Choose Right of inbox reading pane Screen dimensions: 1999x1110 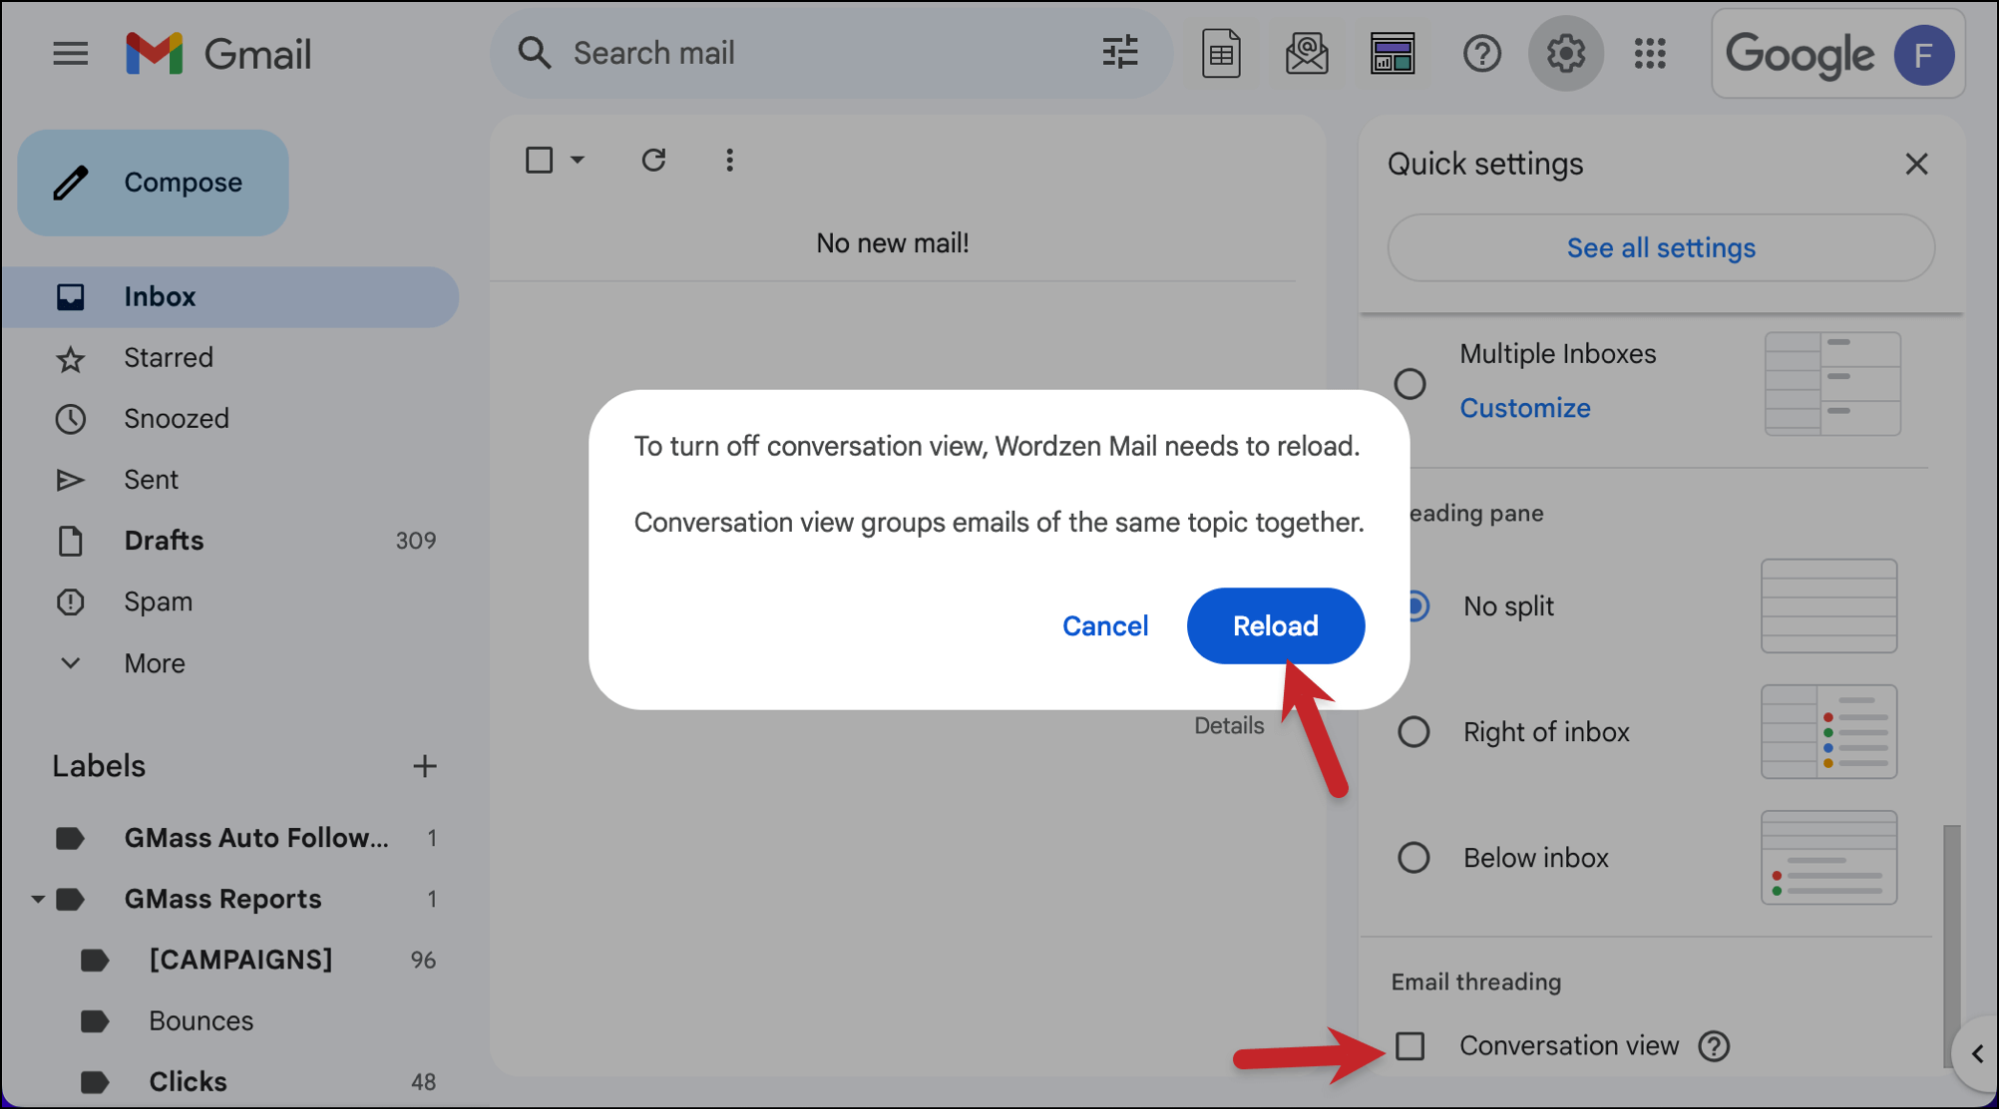1413,732
